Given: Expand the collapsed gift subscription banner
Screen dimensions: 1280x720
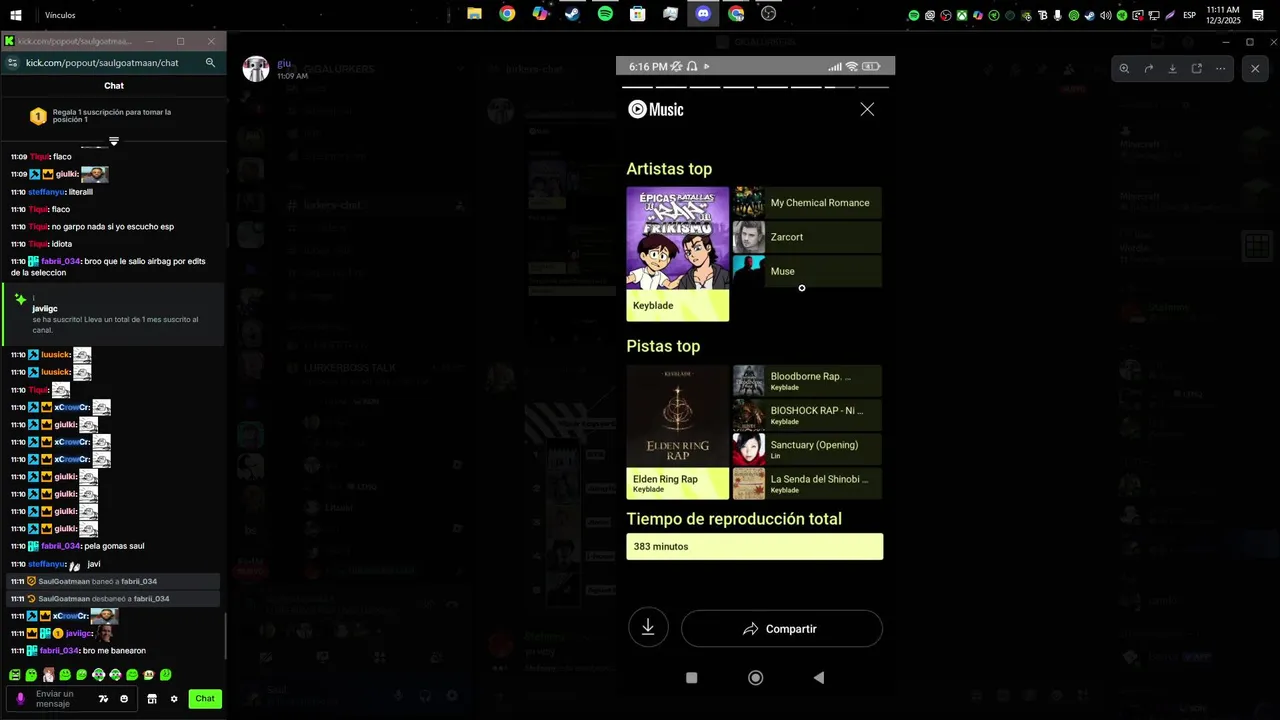Looking at the screenshot, I should point(114,141).
